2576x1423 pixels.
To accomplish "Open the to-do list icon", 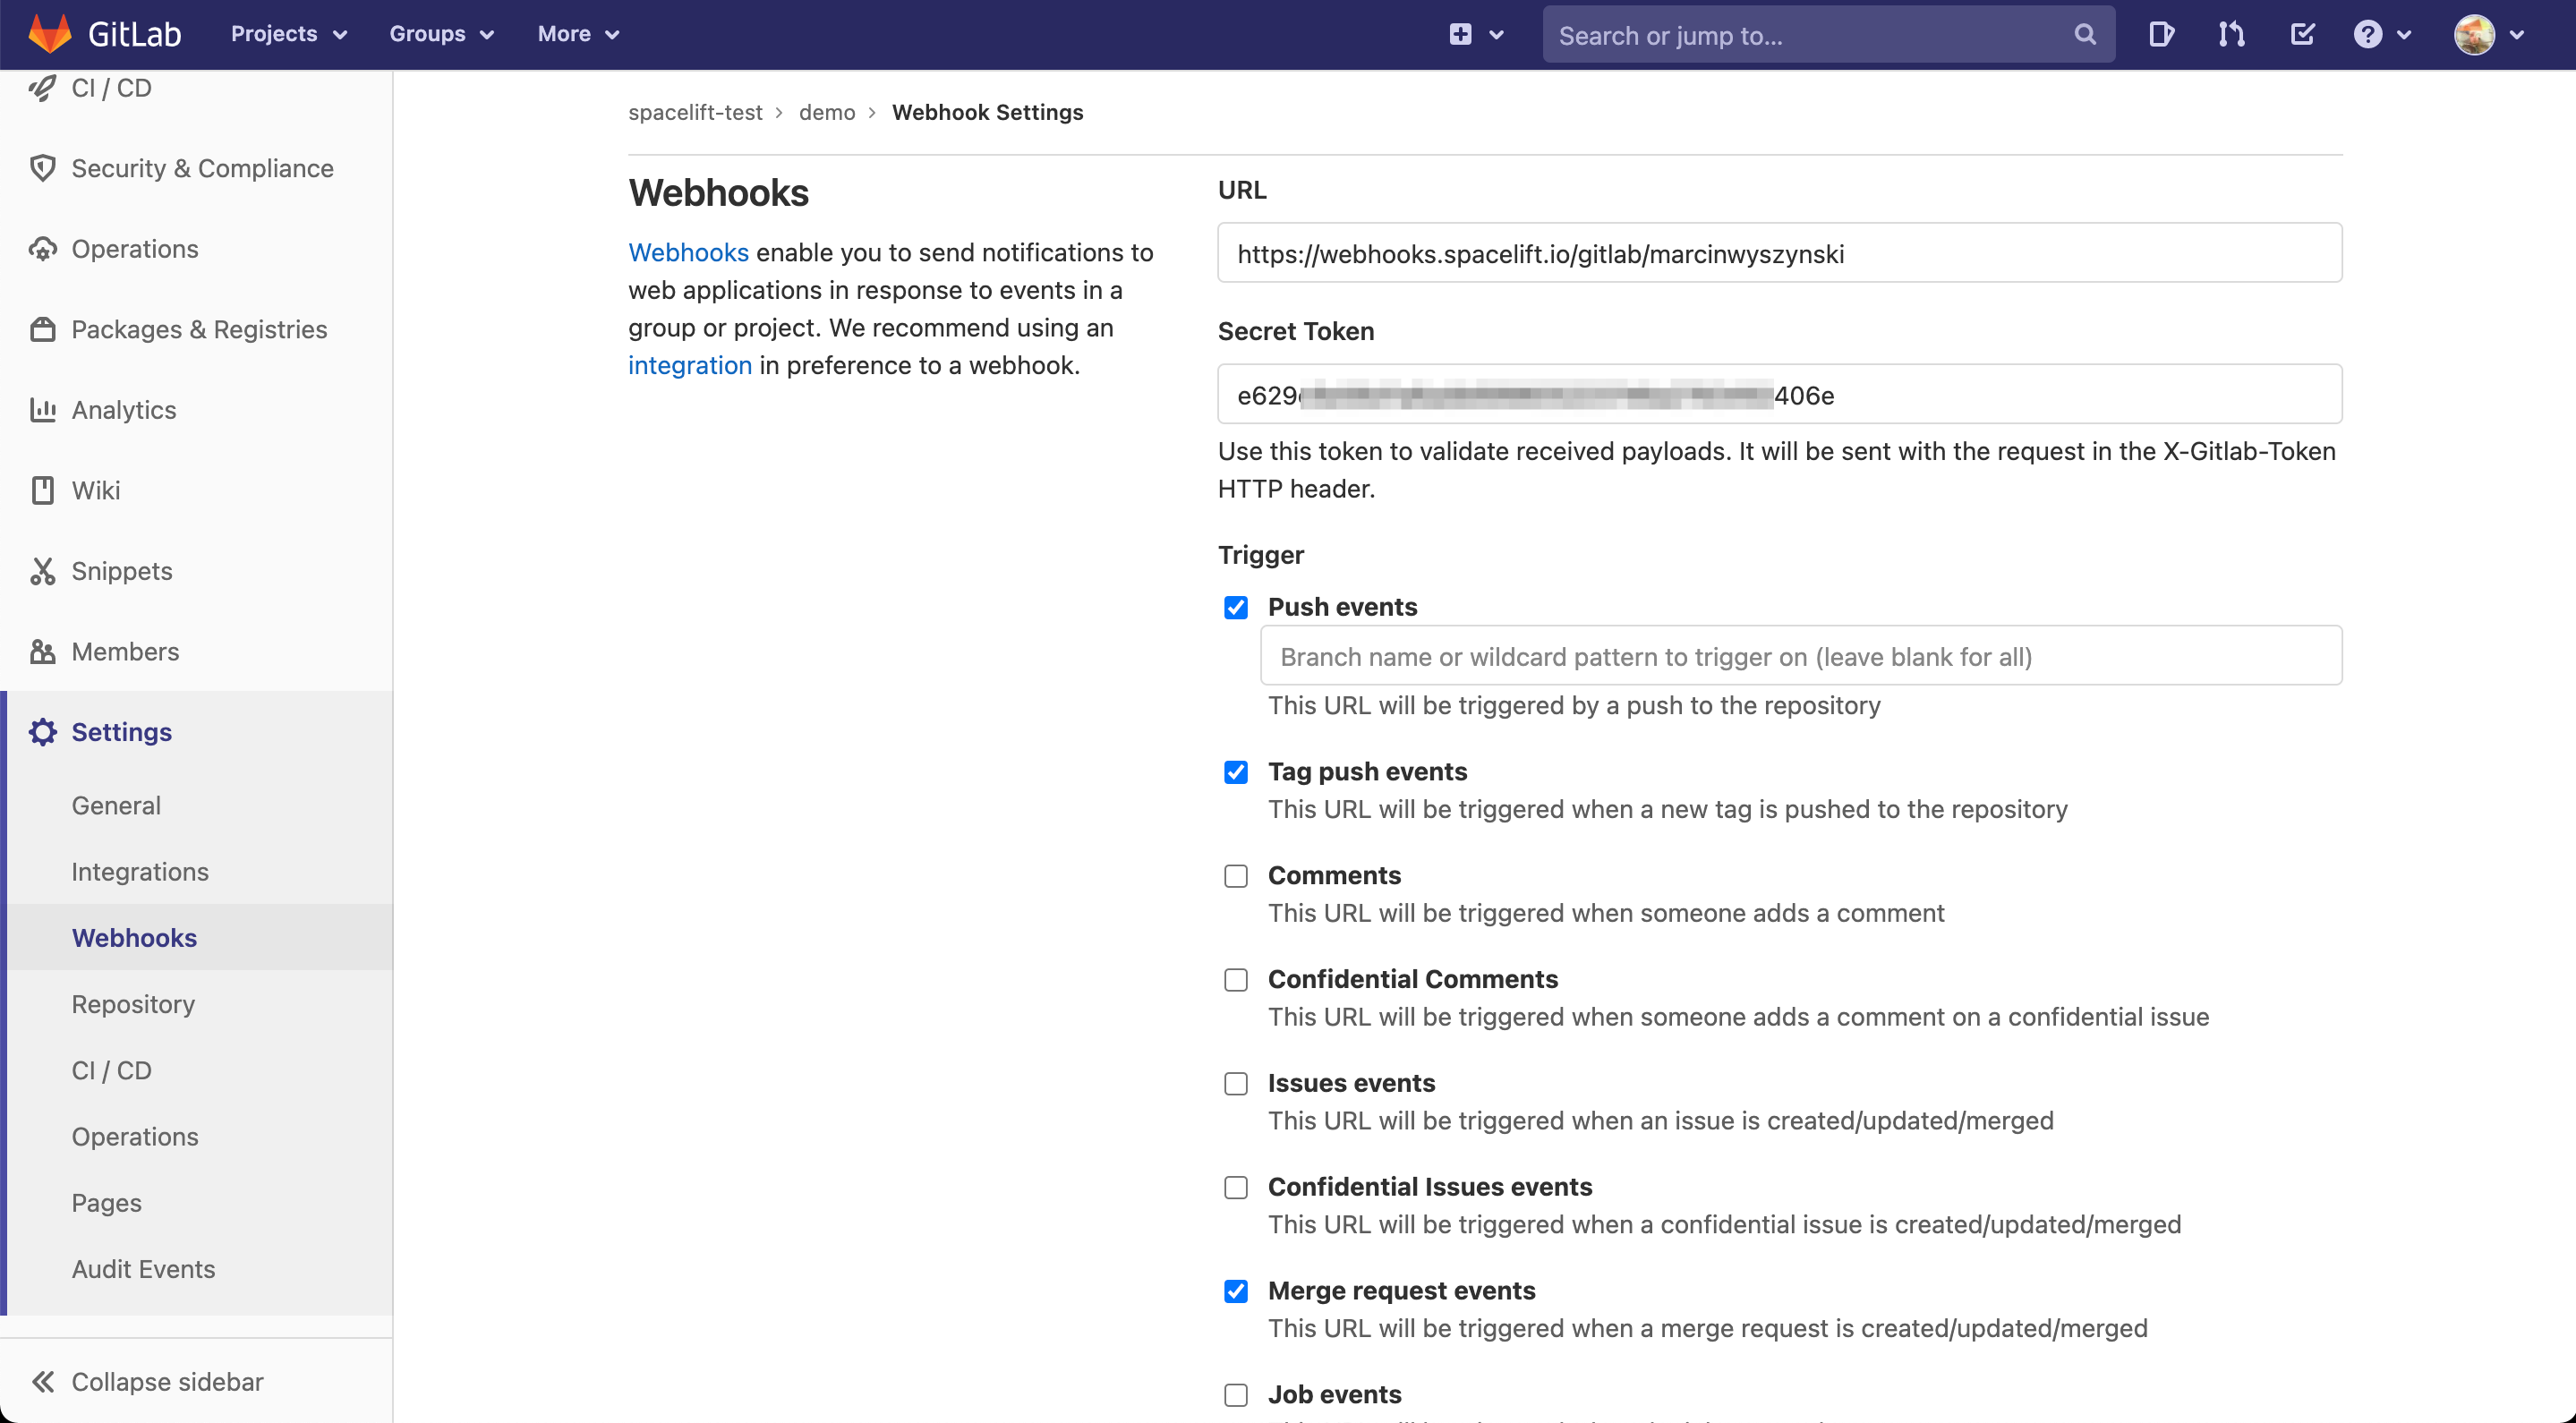I will pyautogui.click(x=2301, y=33).
